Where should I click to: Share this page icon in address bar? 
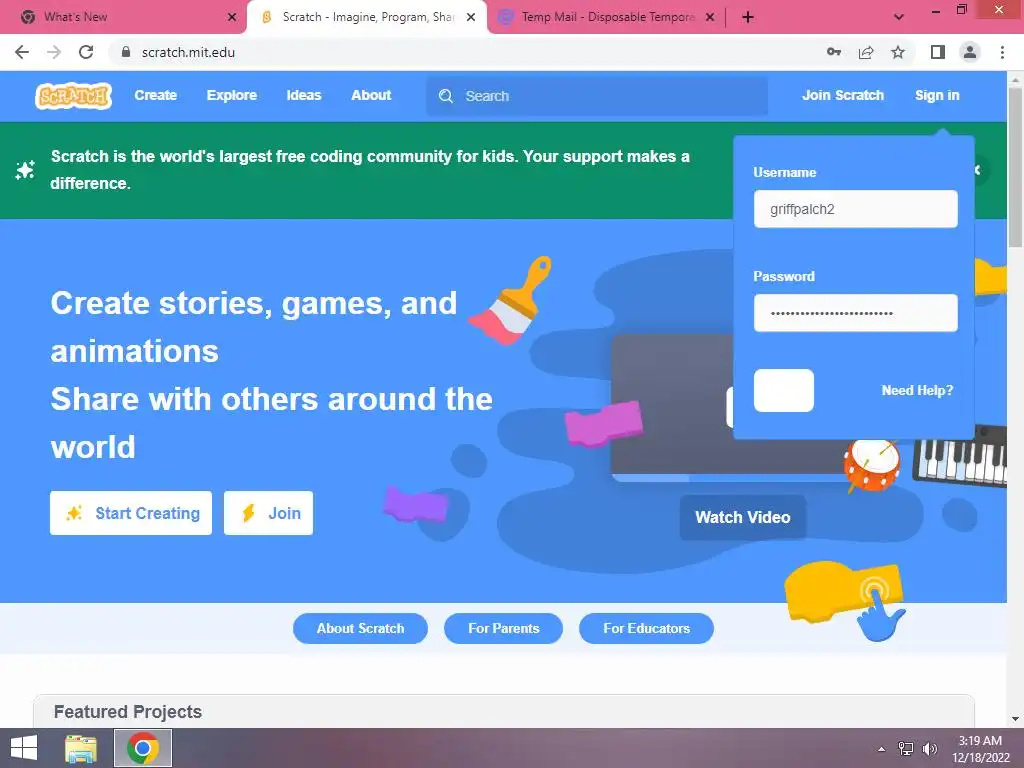tap(866, 52)
